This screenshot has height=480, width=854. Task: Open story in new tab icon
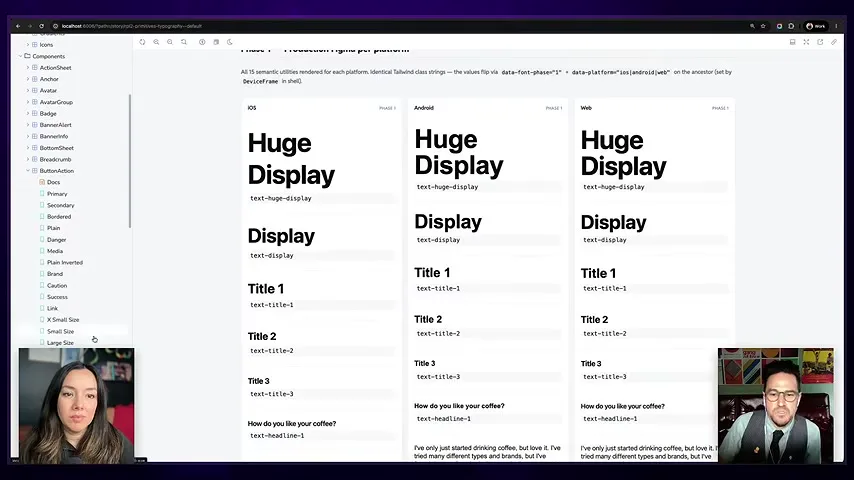click(820, 42)
